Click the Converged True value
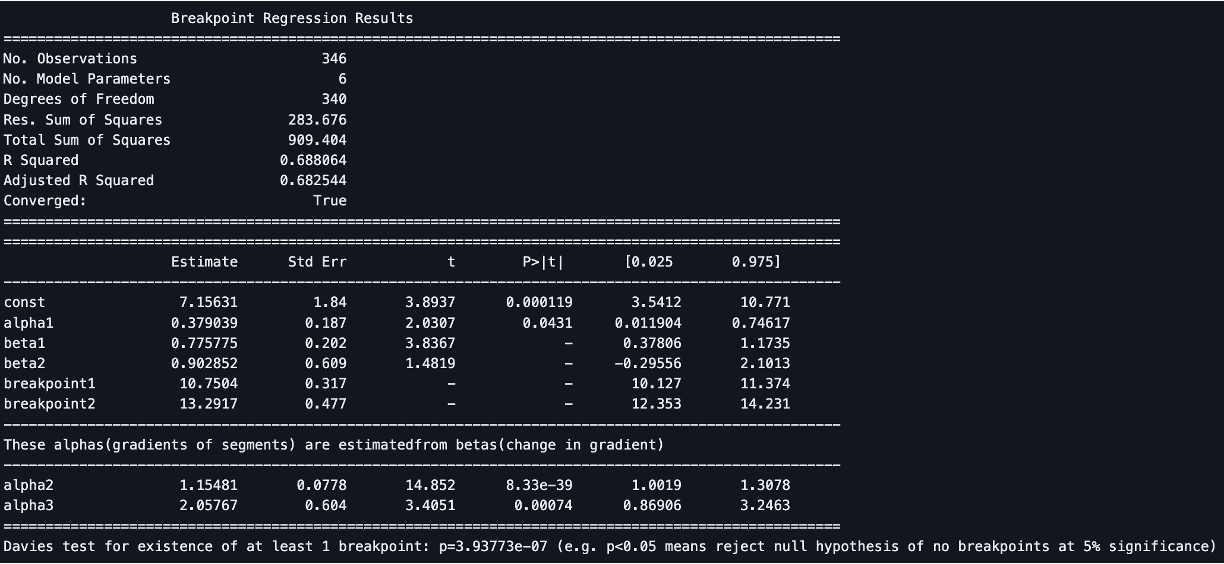 coord(330,200)
